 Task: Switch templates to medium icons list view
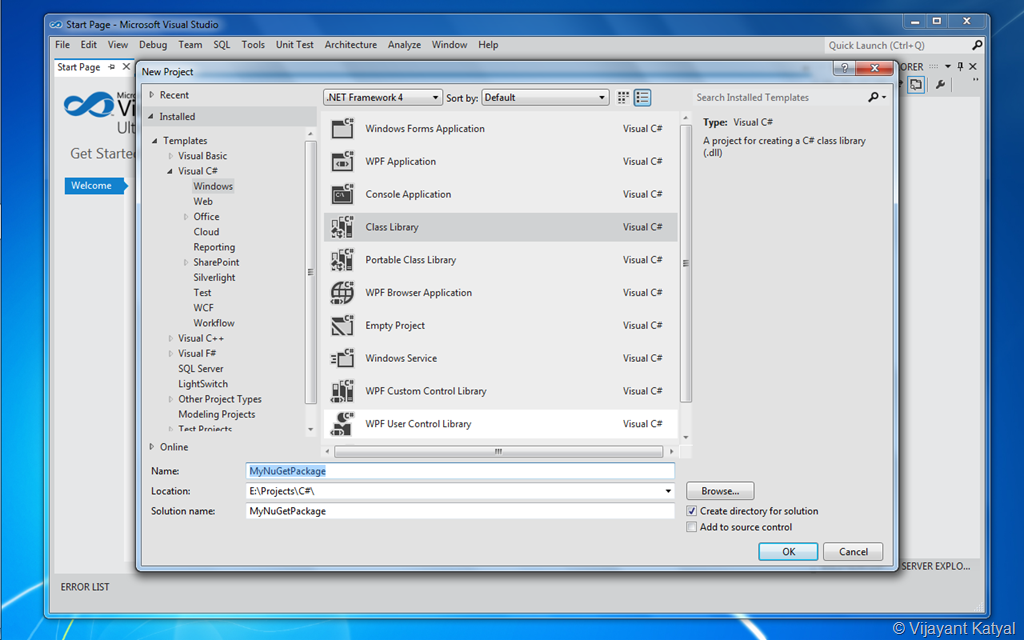pos(642,97)
